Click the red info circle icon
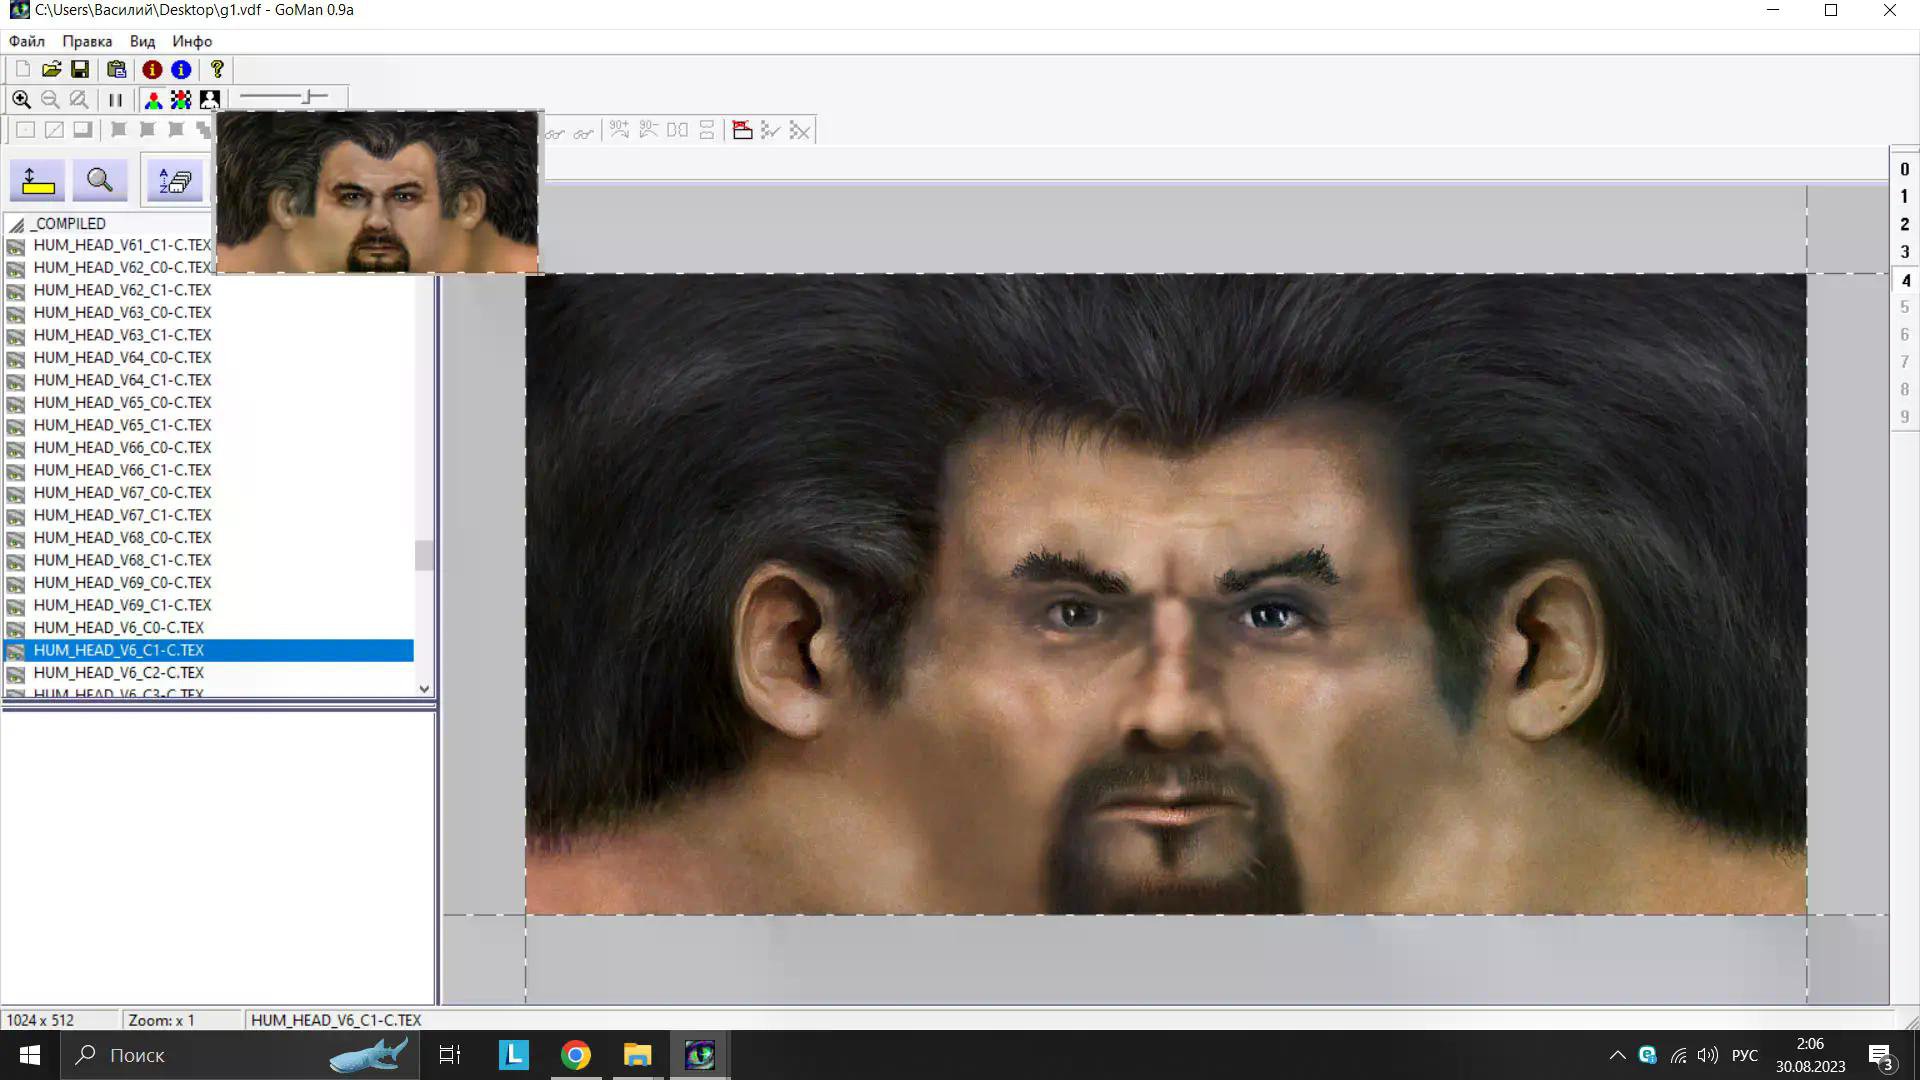This screenshot has width=1920, height=1080. (152, 69)
